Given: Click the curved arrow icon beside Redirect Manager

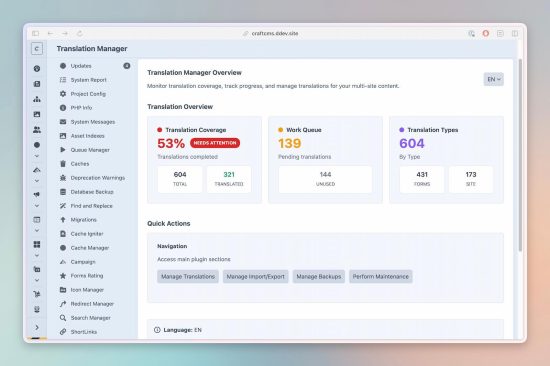Looking at the screenshot, I should pos(63,304).
